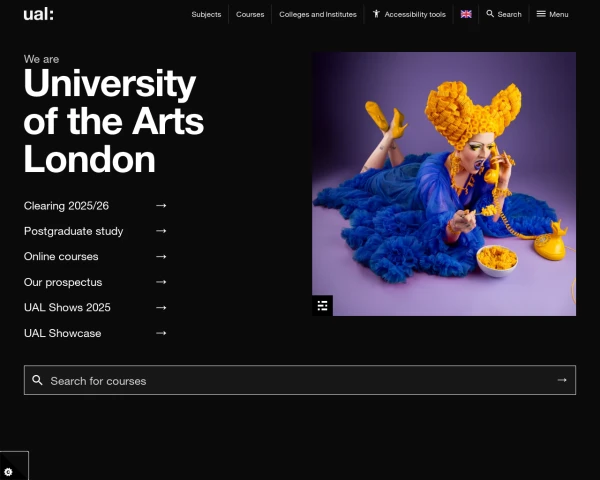Click the image caption icon on hero photo
Screen dimensions: 600x480
pyautogui.click(x=322, y=305)
